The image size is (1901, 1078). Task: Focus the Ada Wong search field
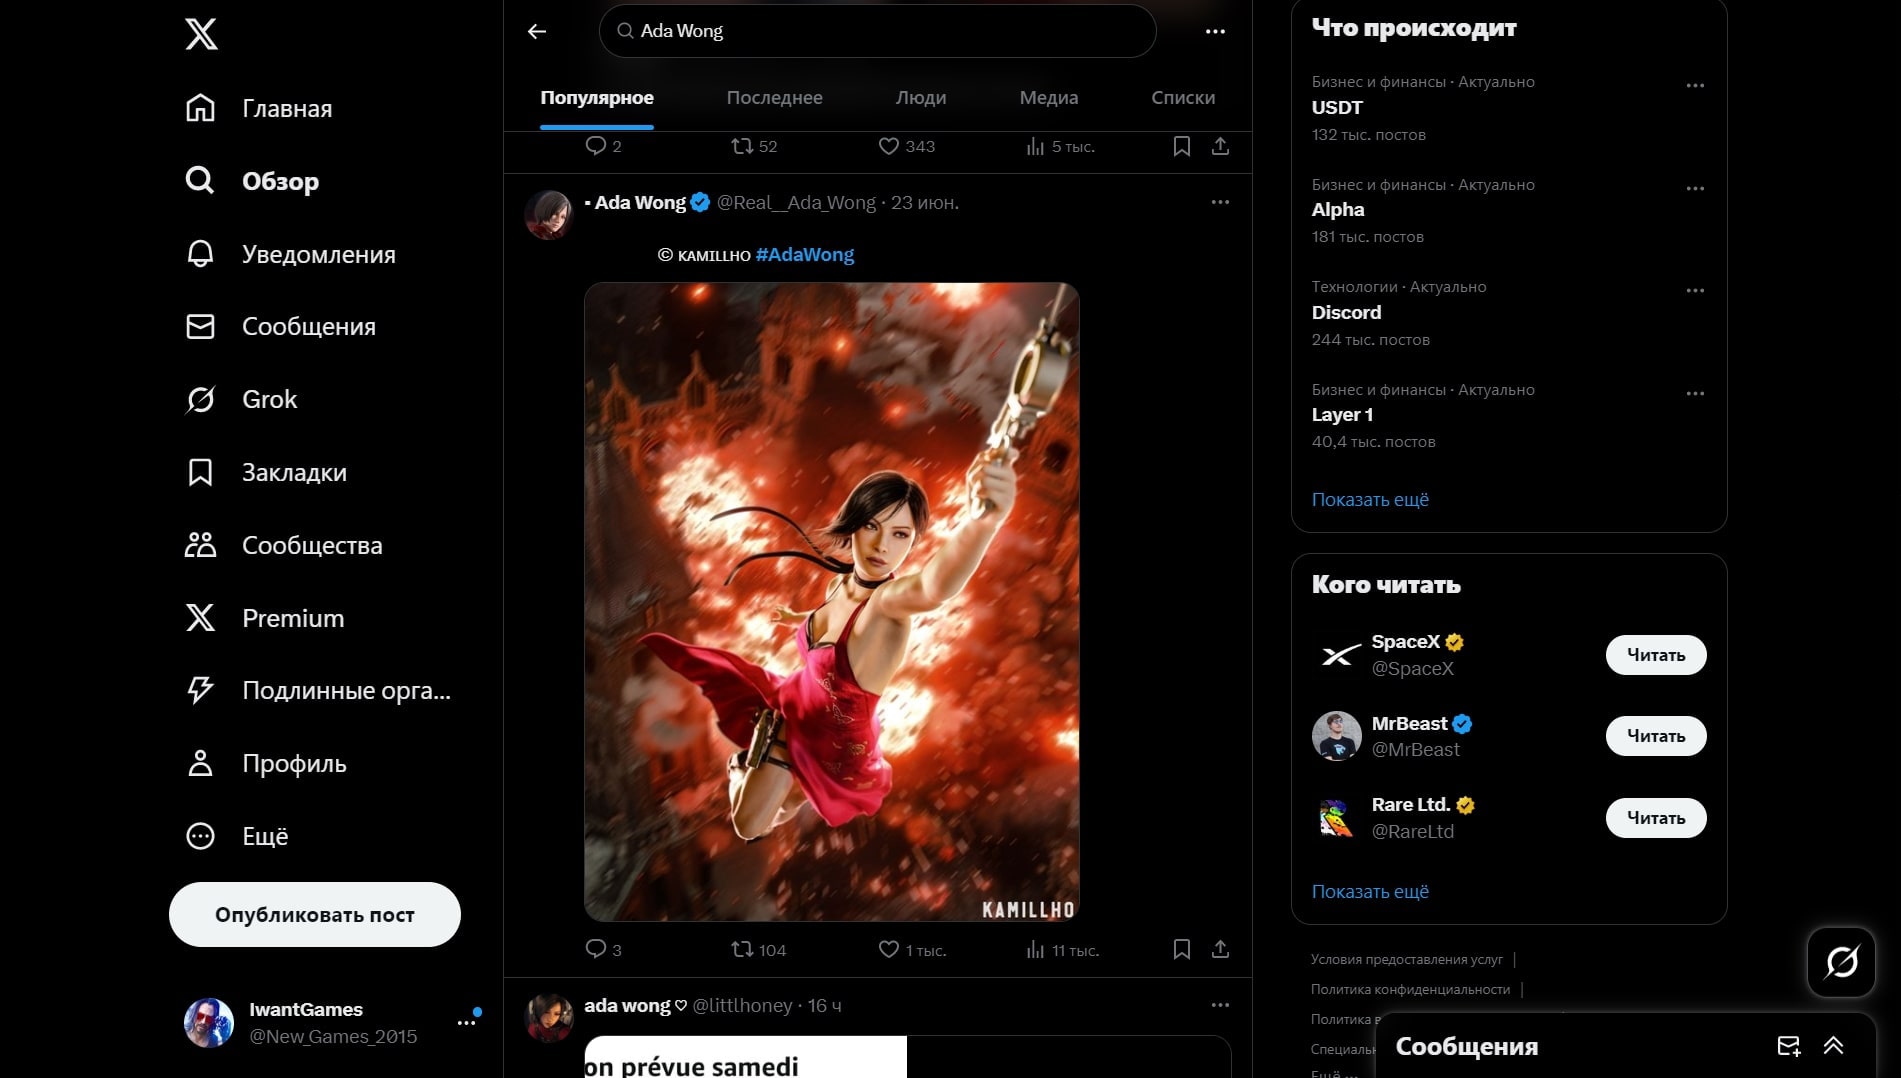(877, 31)
